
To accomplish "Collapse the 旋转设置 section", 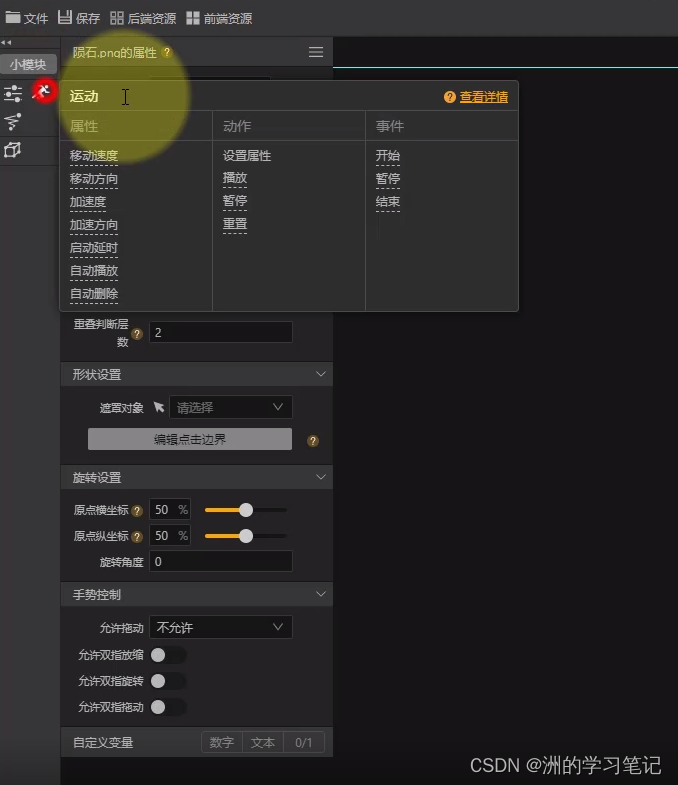I will (320, 477).
